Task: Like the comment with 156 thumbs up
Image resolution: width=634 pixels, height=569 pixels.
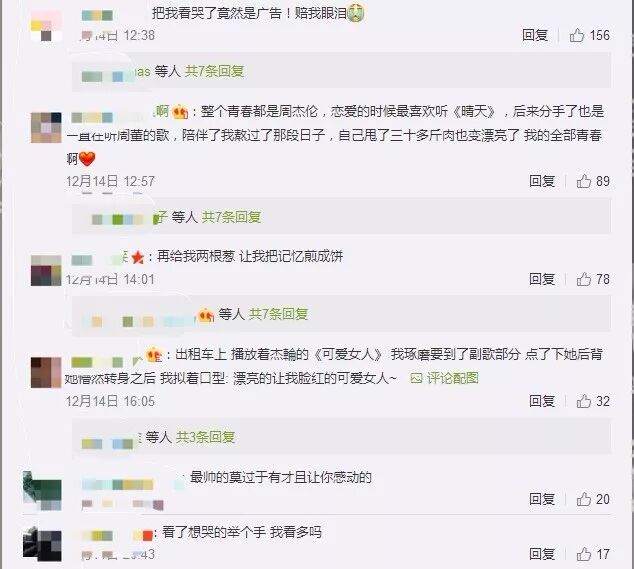Action: (x=577, y=35)
